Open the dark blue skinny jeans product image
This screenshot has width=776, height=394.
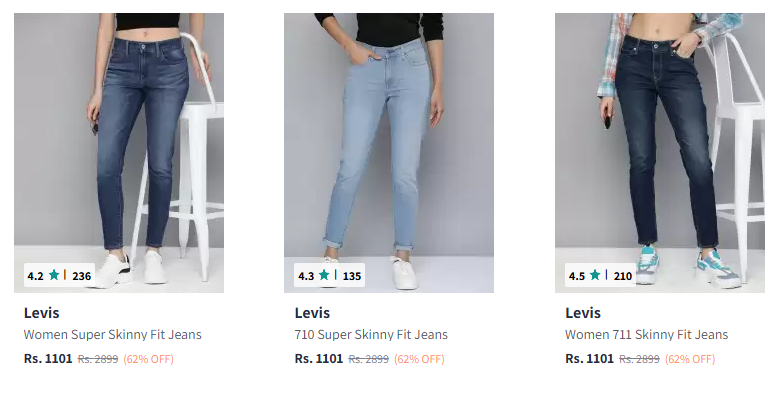tap(119, 152)
